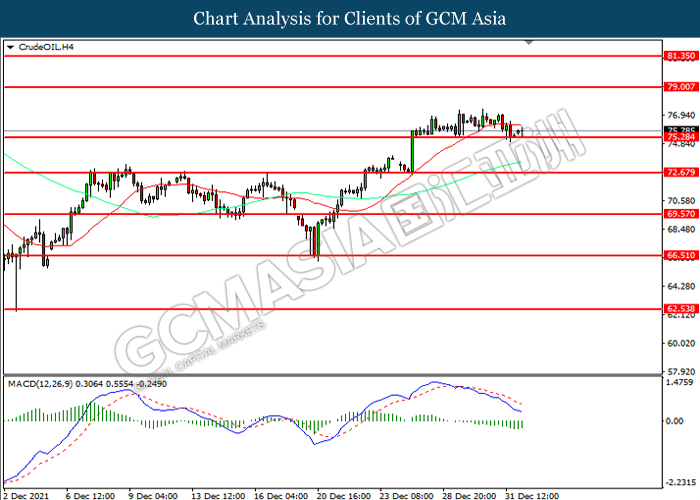The height and width of the screenshot is (500, 700).
Task: Select the 64.280 axis price value
Action: (x=681, y=286)
